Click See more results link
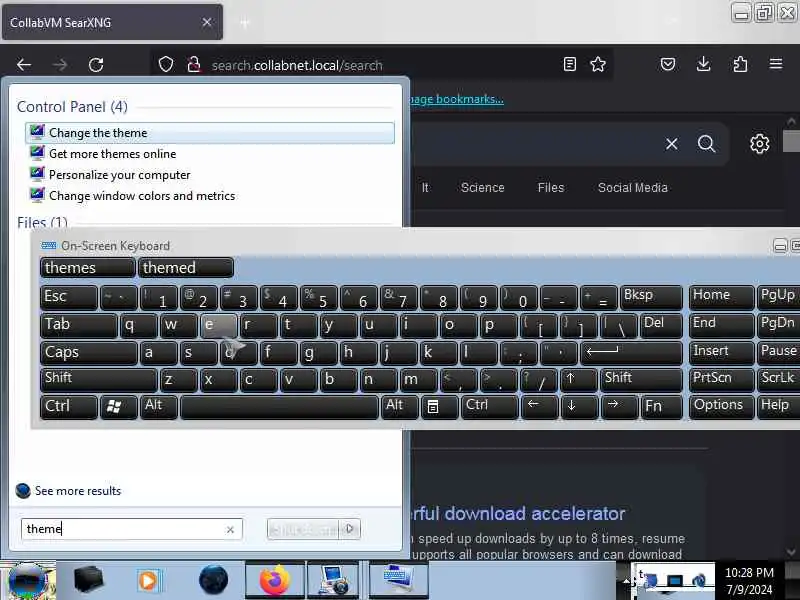 [78, 491]
